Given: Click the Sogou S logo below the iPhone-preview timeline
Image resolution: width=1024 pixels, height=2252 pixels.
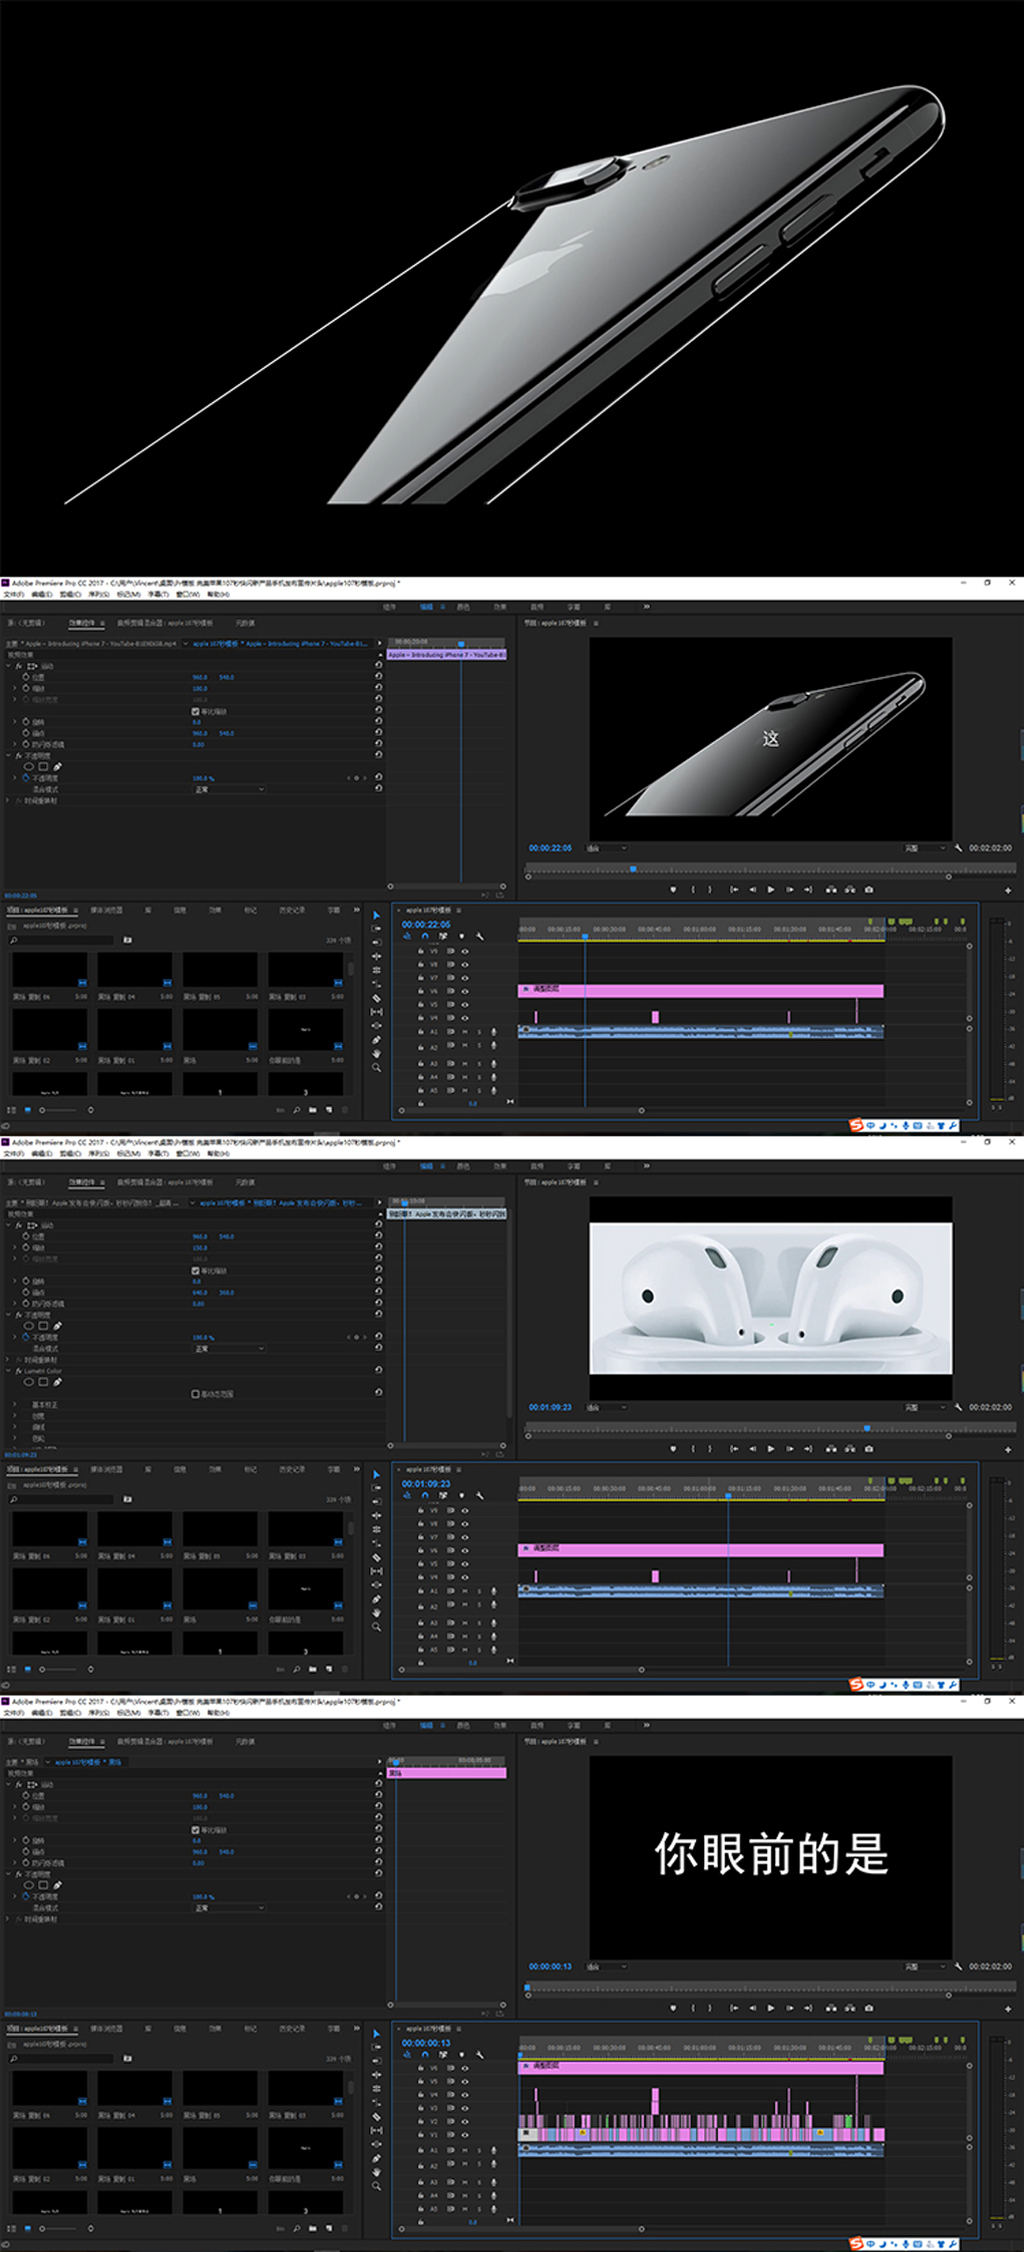Looking at the screenshot, I should (855, 1124).
